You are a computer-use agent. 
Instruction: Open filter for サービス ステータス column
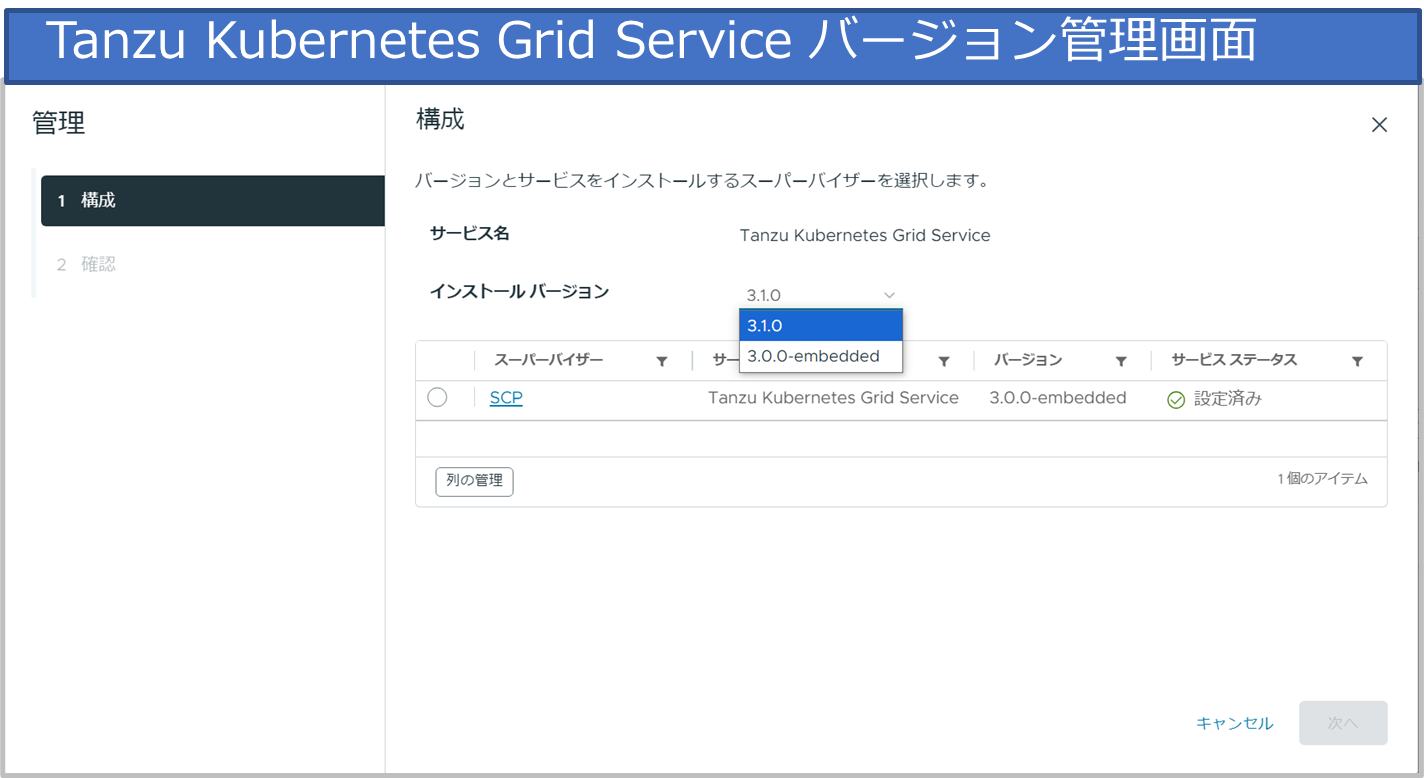tap(1357, 361)
